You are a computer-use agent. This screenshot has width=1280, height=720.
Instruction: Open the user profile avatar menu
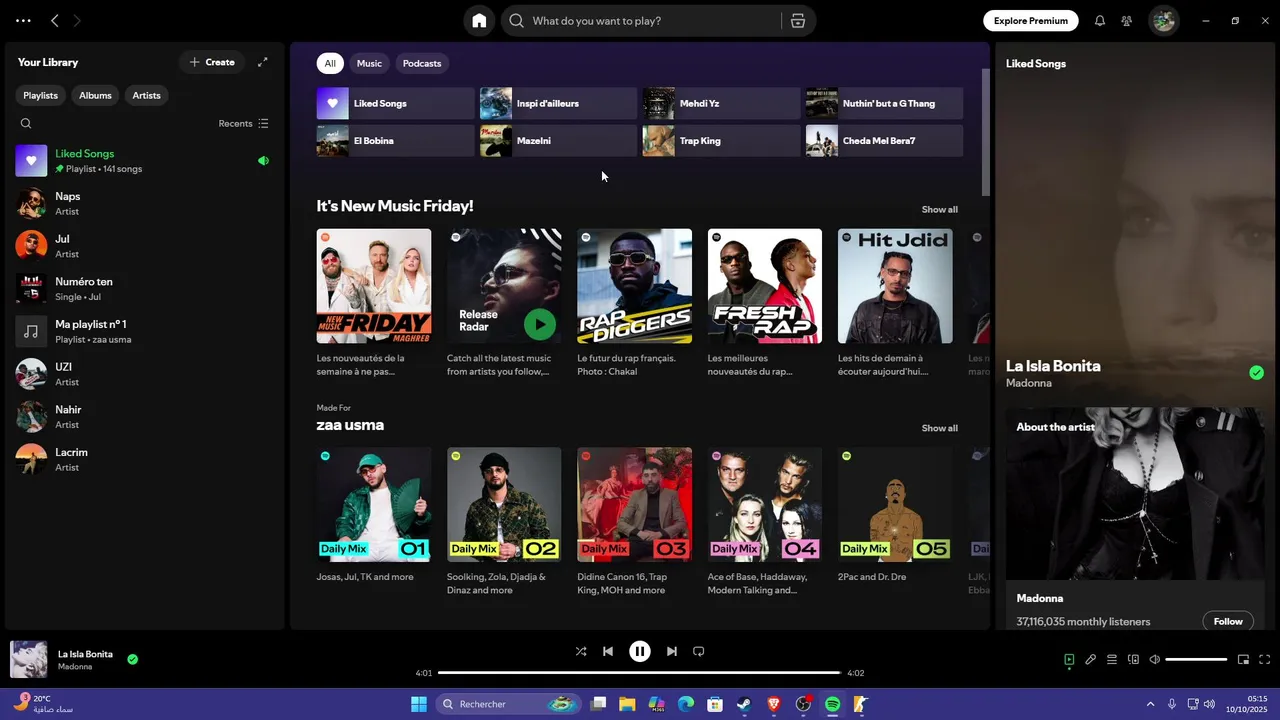[x=1163, y=20]
